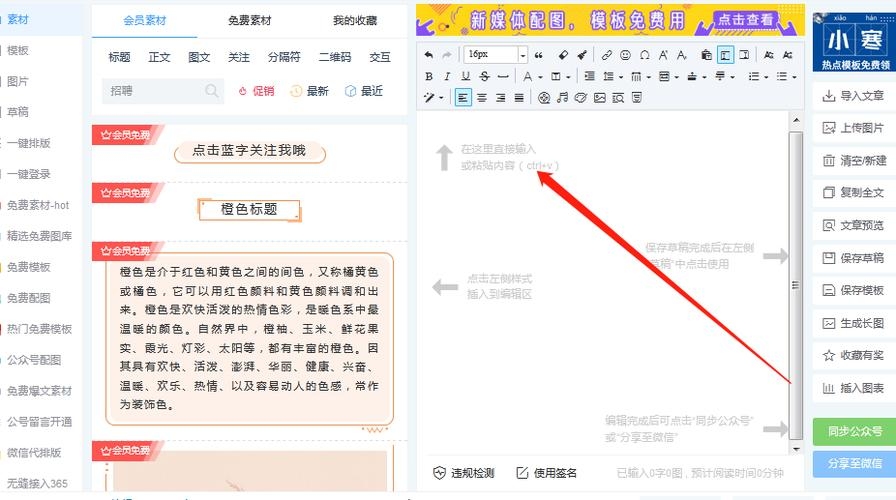Screen dimensions: 896x500
Task: Click the search magnifier in the 招聘 box
Action: (x=211, y=90)
